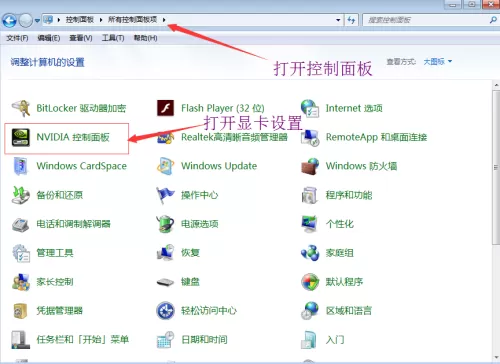
Task: Open the Windows Update icon
Action: (165, 166)
